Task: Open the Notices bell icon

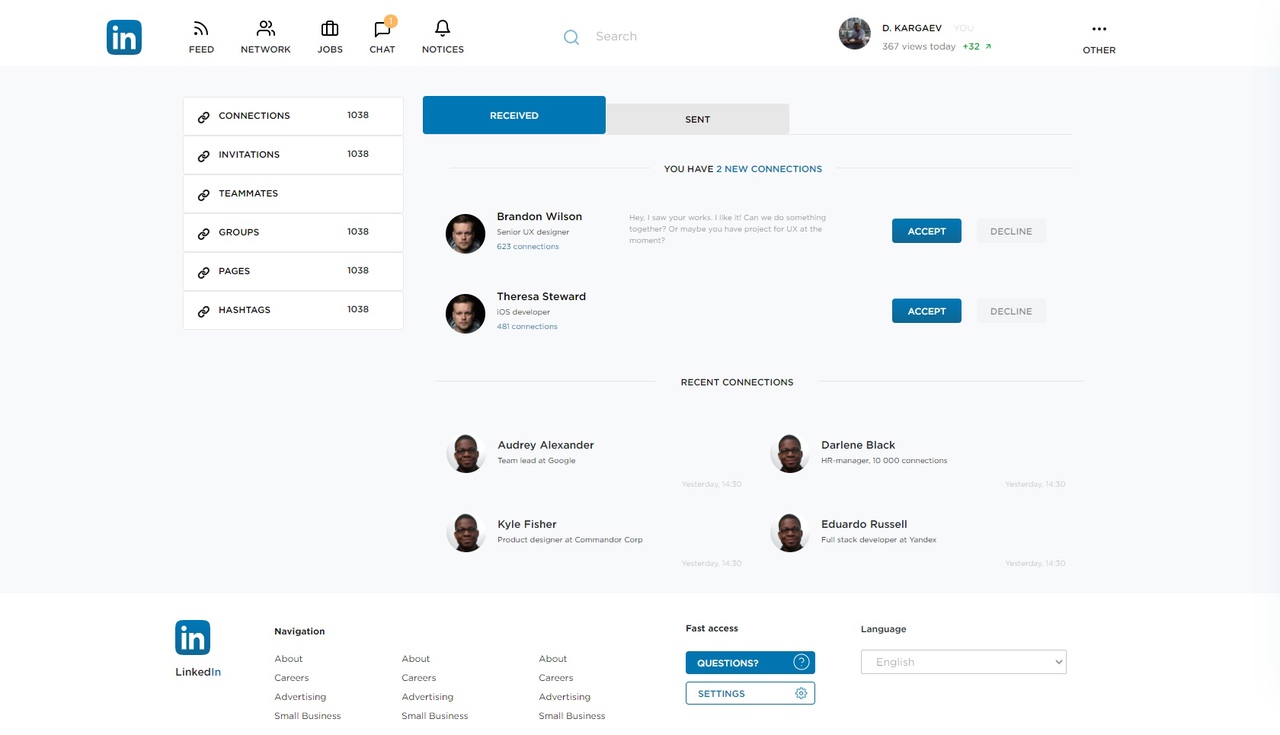Action: click(442, 28)
